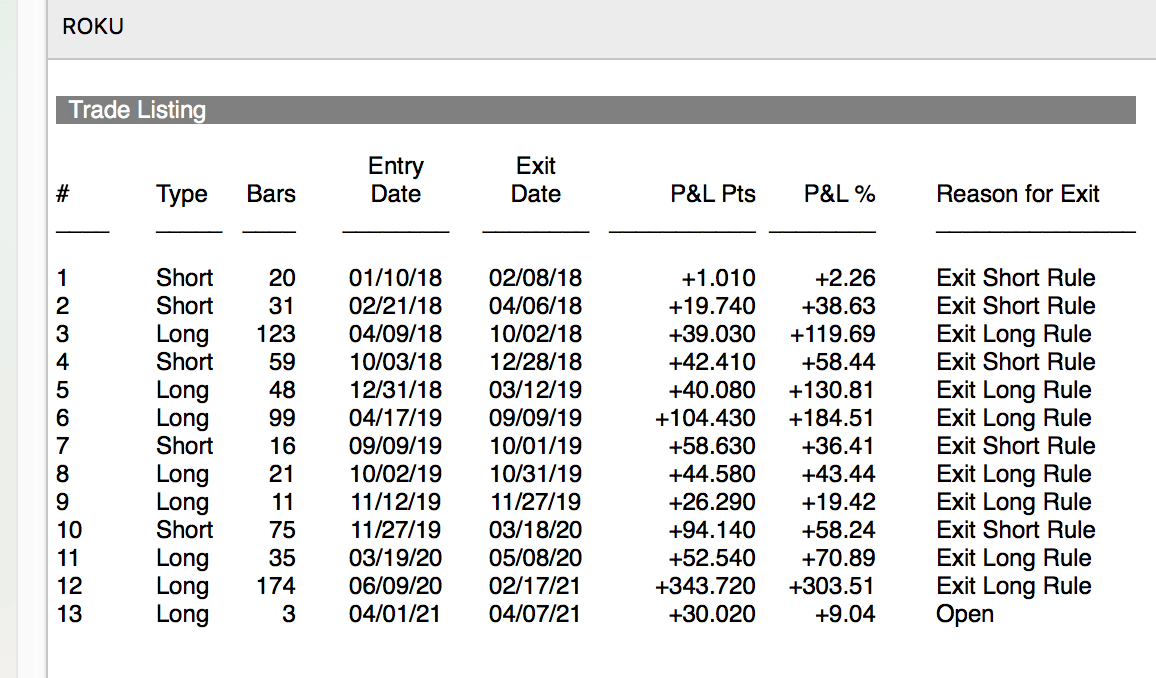The width and height of the screenshot is (1156, 678).
Task: Select the Open exit reason in trade 13
Action: pos(965,614)
